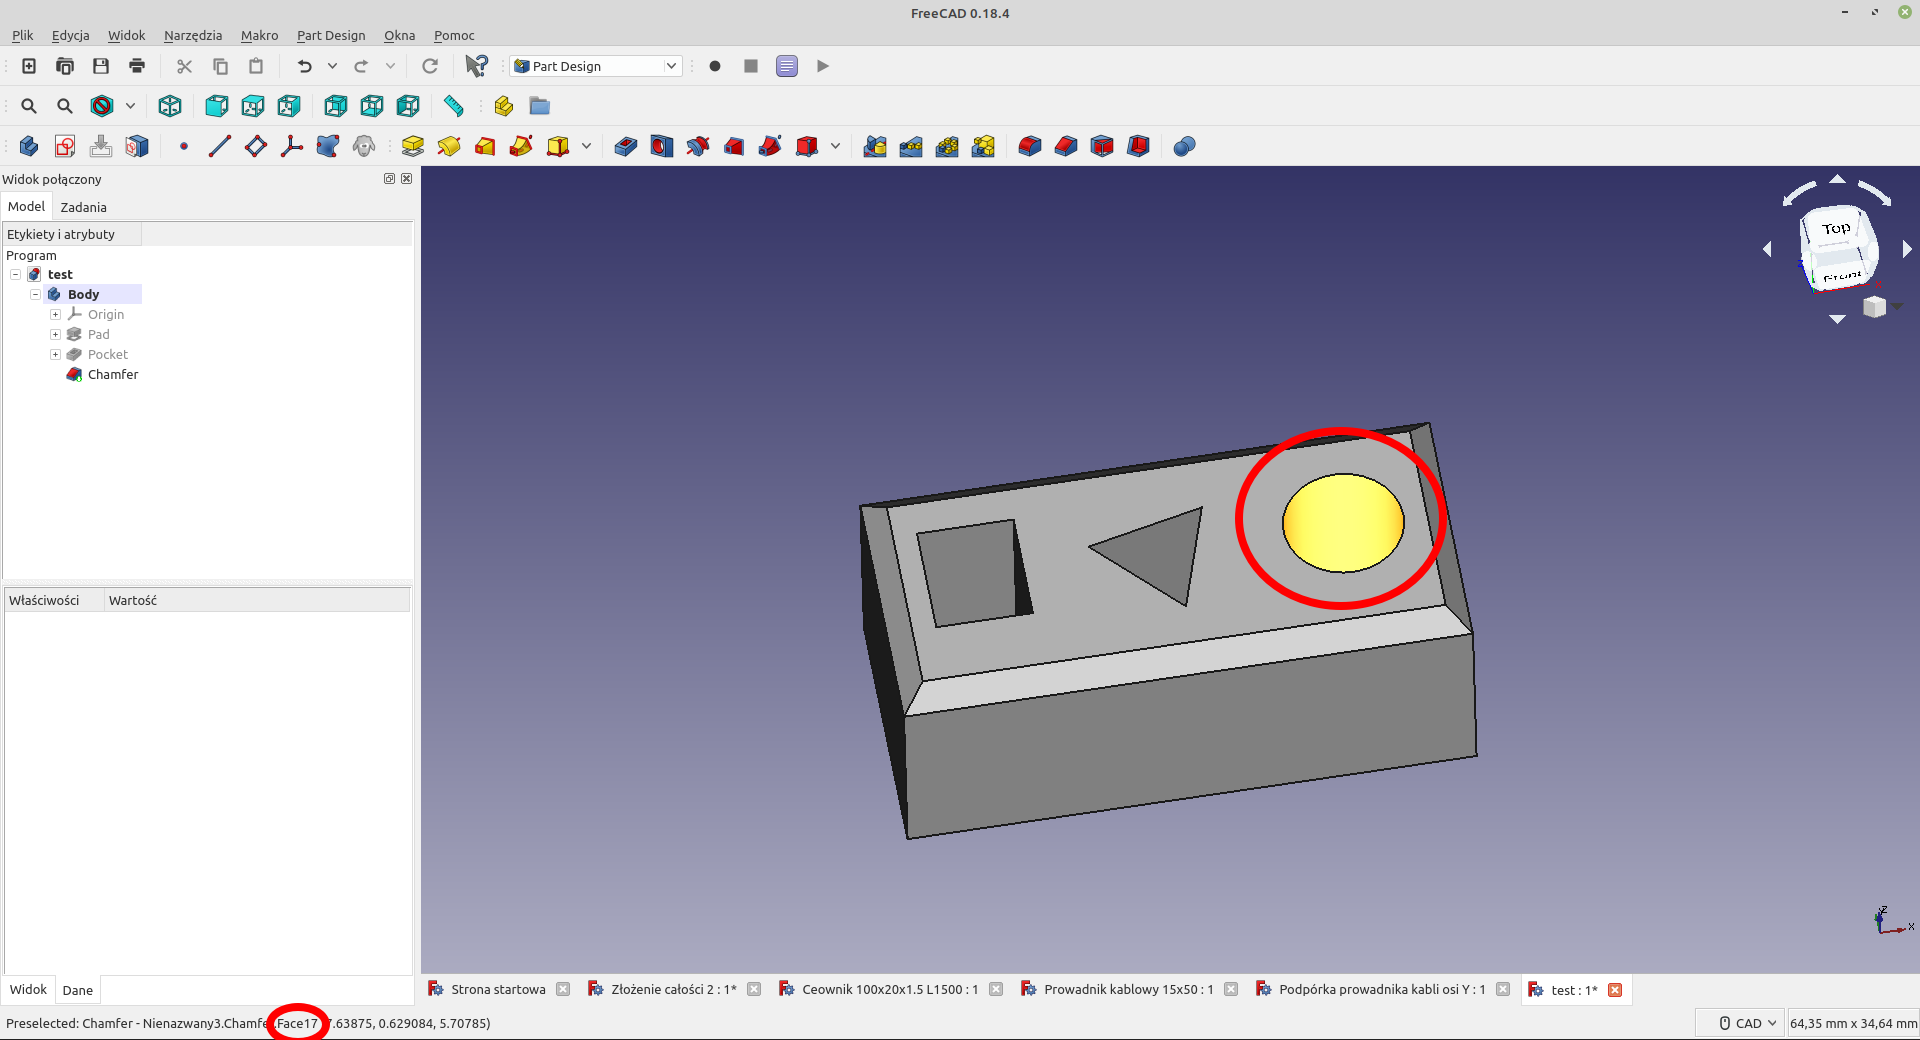Viewport: 1920px width, 1040px height.
Task: Open the Narzędzia menu
Action: click(x=193, y=35)
